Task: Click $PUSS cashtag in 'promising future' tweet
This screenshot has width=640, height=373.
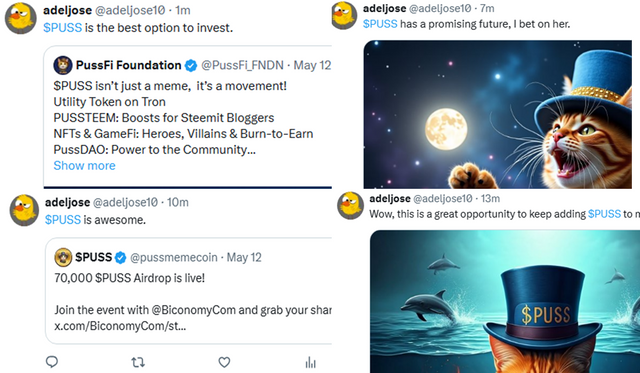Action: (380, 24)
